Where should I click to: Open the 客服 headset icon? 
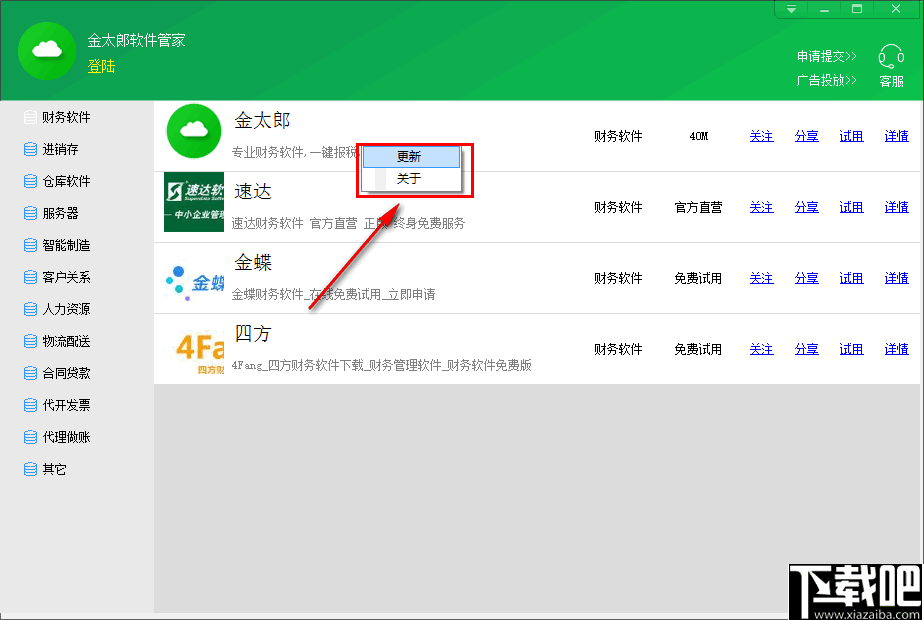(x=891, y=57)
